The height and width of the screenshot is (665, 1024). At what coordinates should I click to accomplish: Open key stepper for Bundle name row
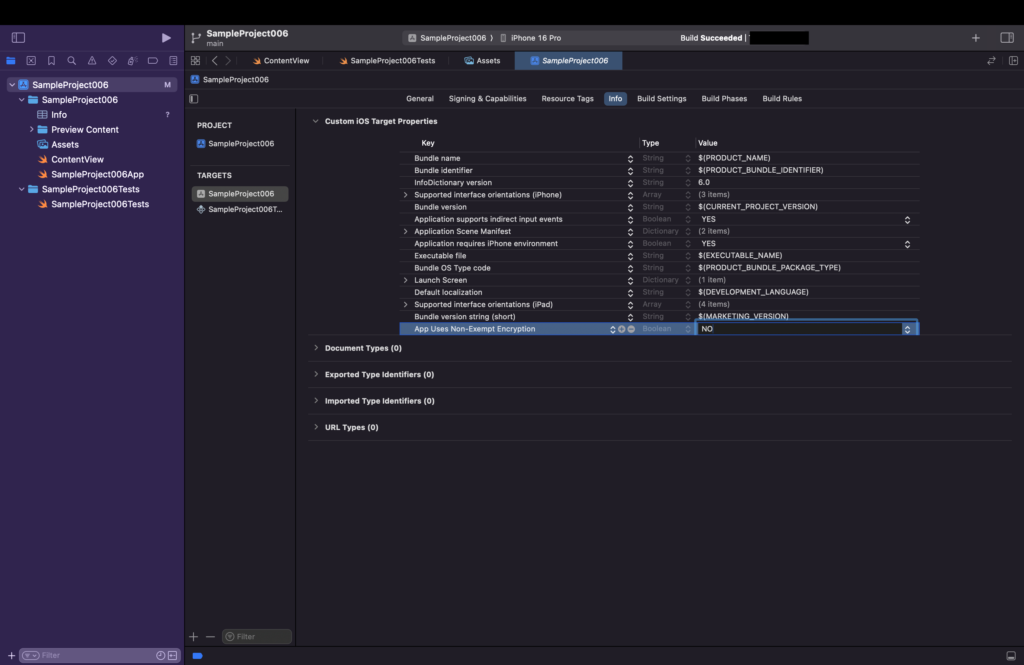pos(630,158)
